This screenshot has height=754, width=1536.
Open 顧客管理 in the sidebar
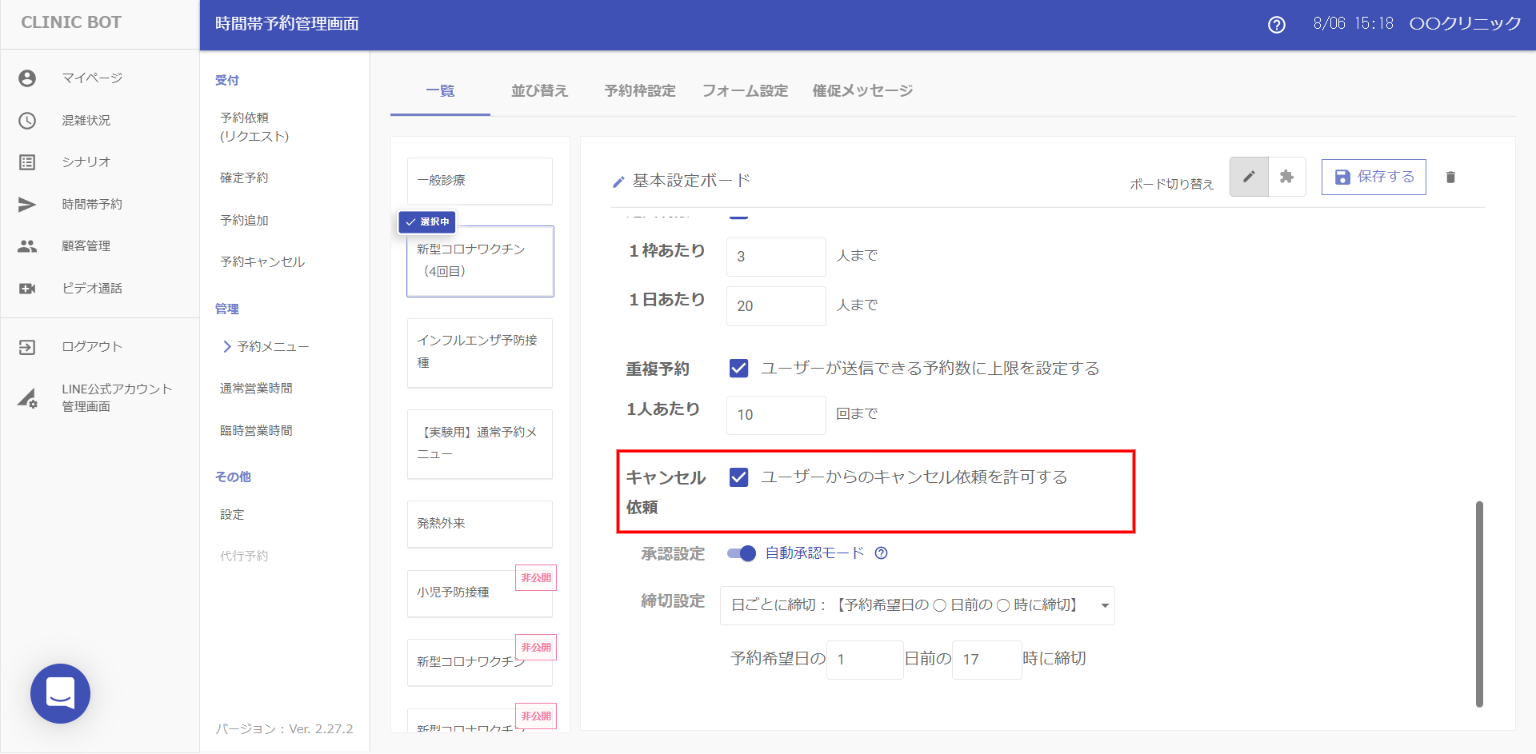click(86, 246)
